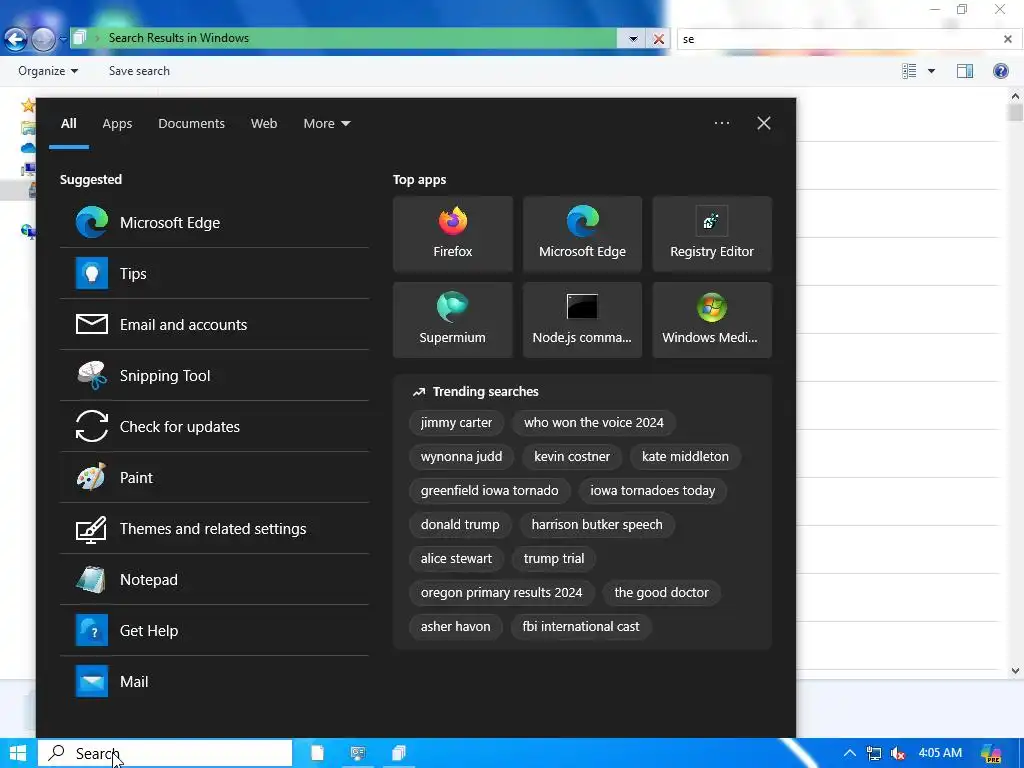This screenshot has width=1024, height=768.
Task: Search iowa tornadoes today
Action: tap(652, 490)
